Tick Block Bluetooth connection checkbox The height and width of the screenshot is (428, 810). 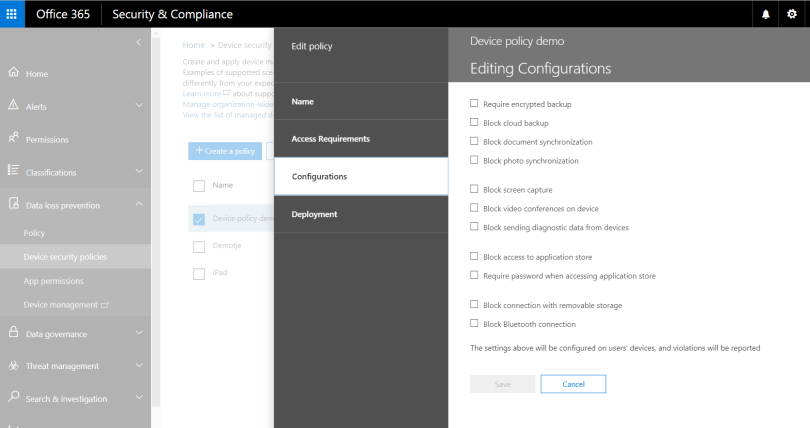click(x=474, y=324)
